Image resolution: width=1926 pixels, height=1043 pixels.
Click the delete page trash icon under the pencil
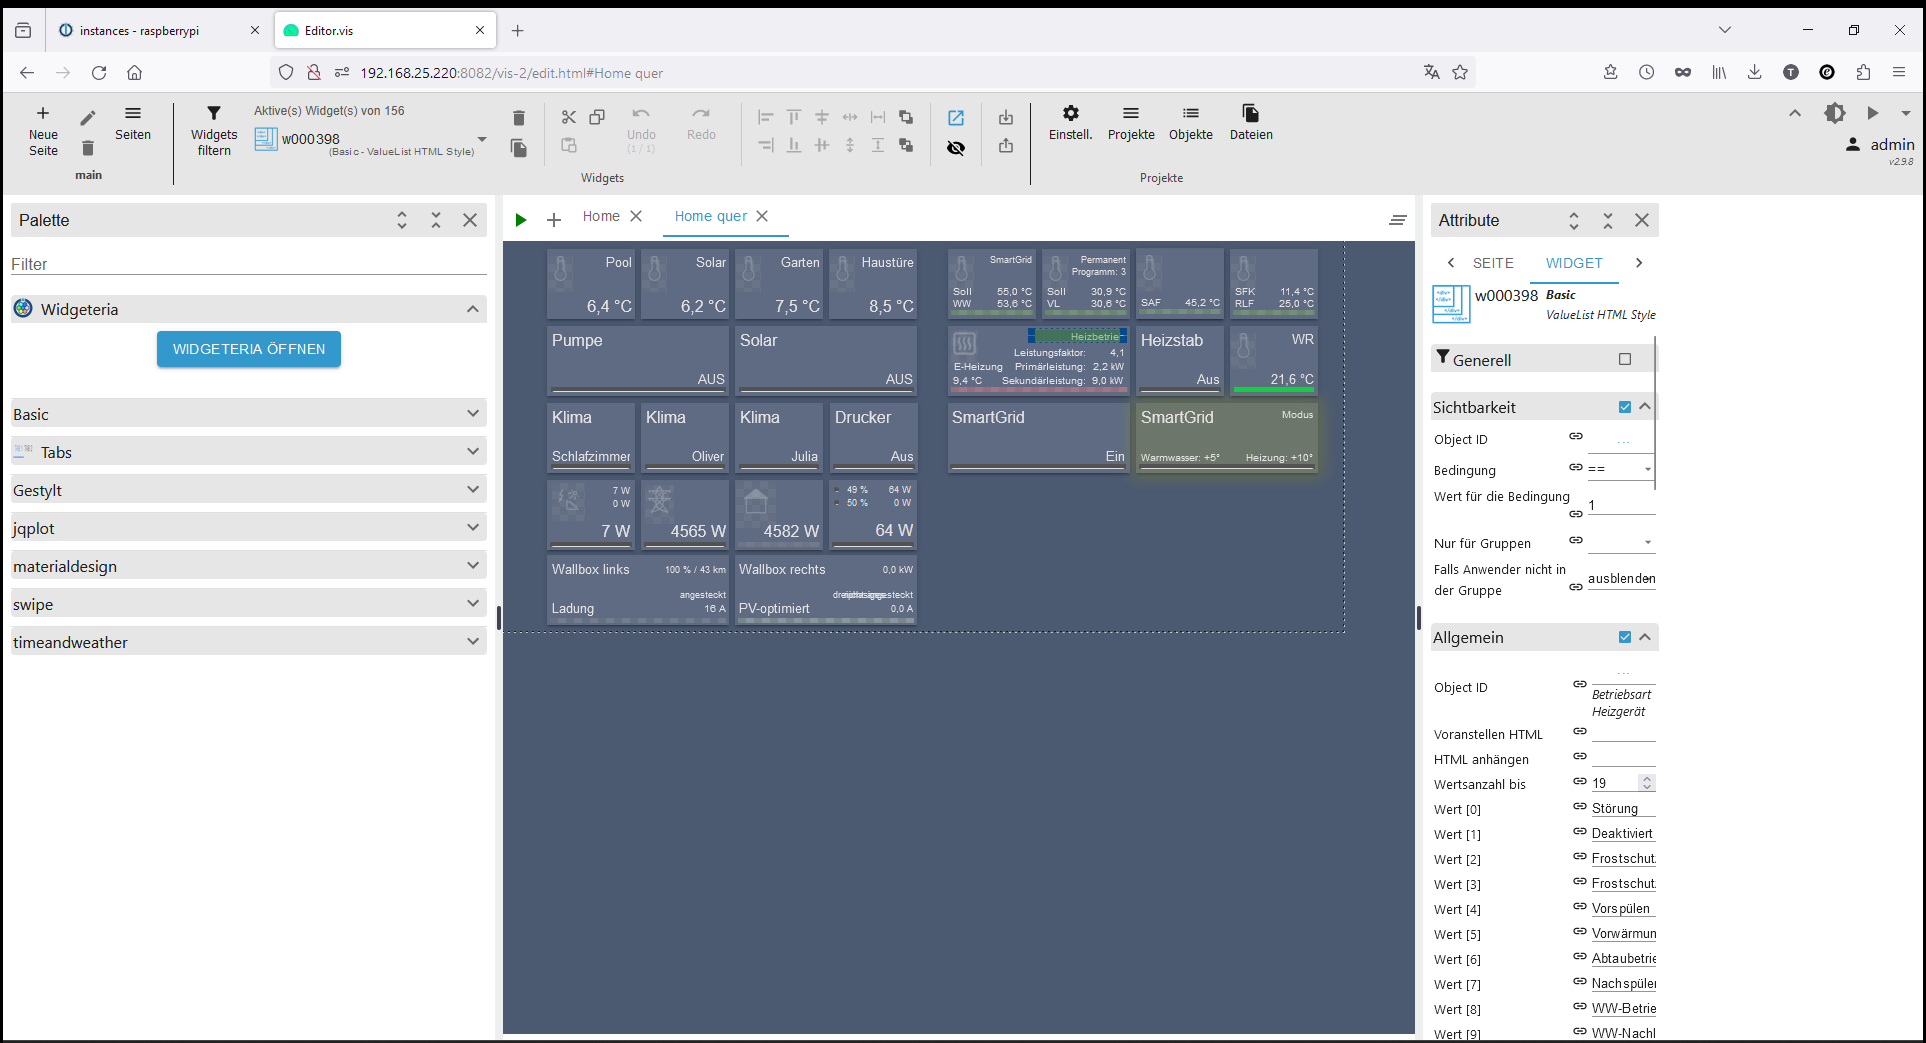pyautogui.click(x=88, y=148)
